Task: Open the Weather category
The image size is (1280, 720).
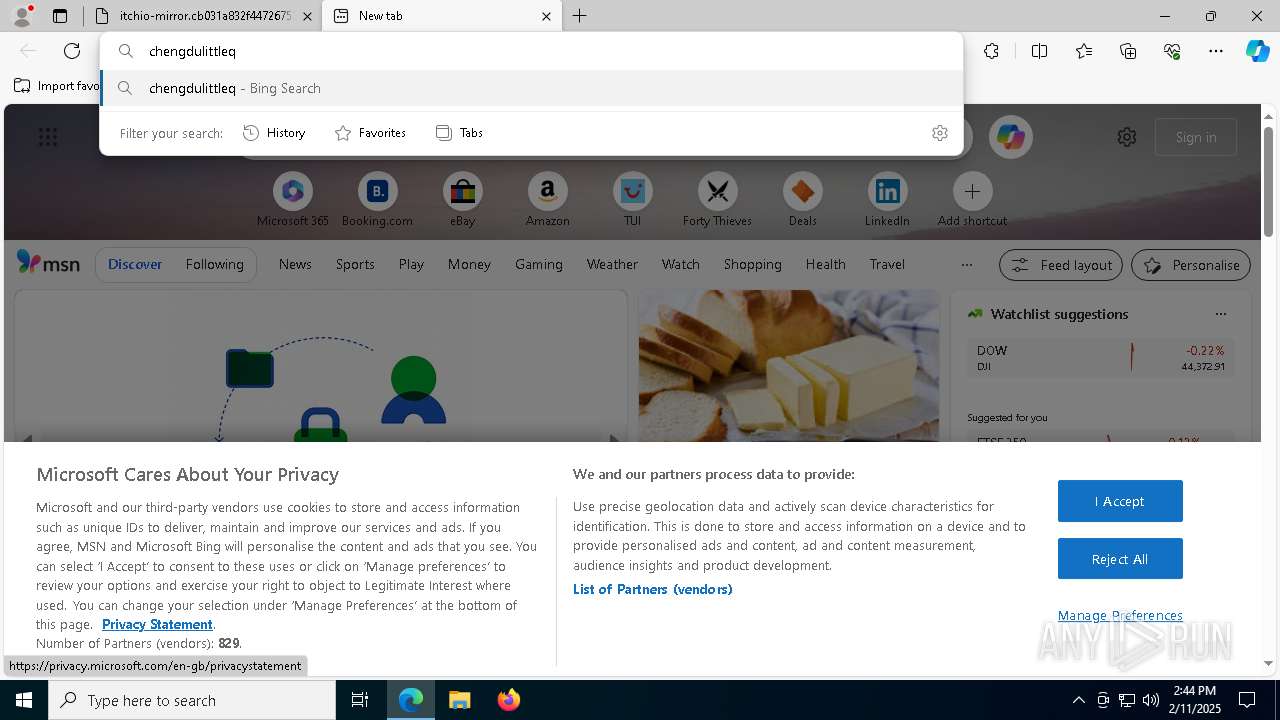Action: pyautogui.click(x=612, y=264)
